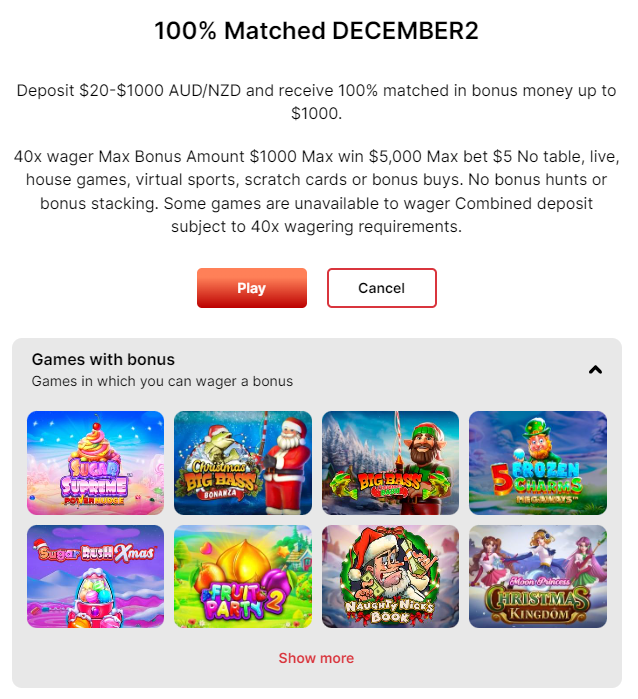Click the Play button
The image size is (638, 699).
252,288
